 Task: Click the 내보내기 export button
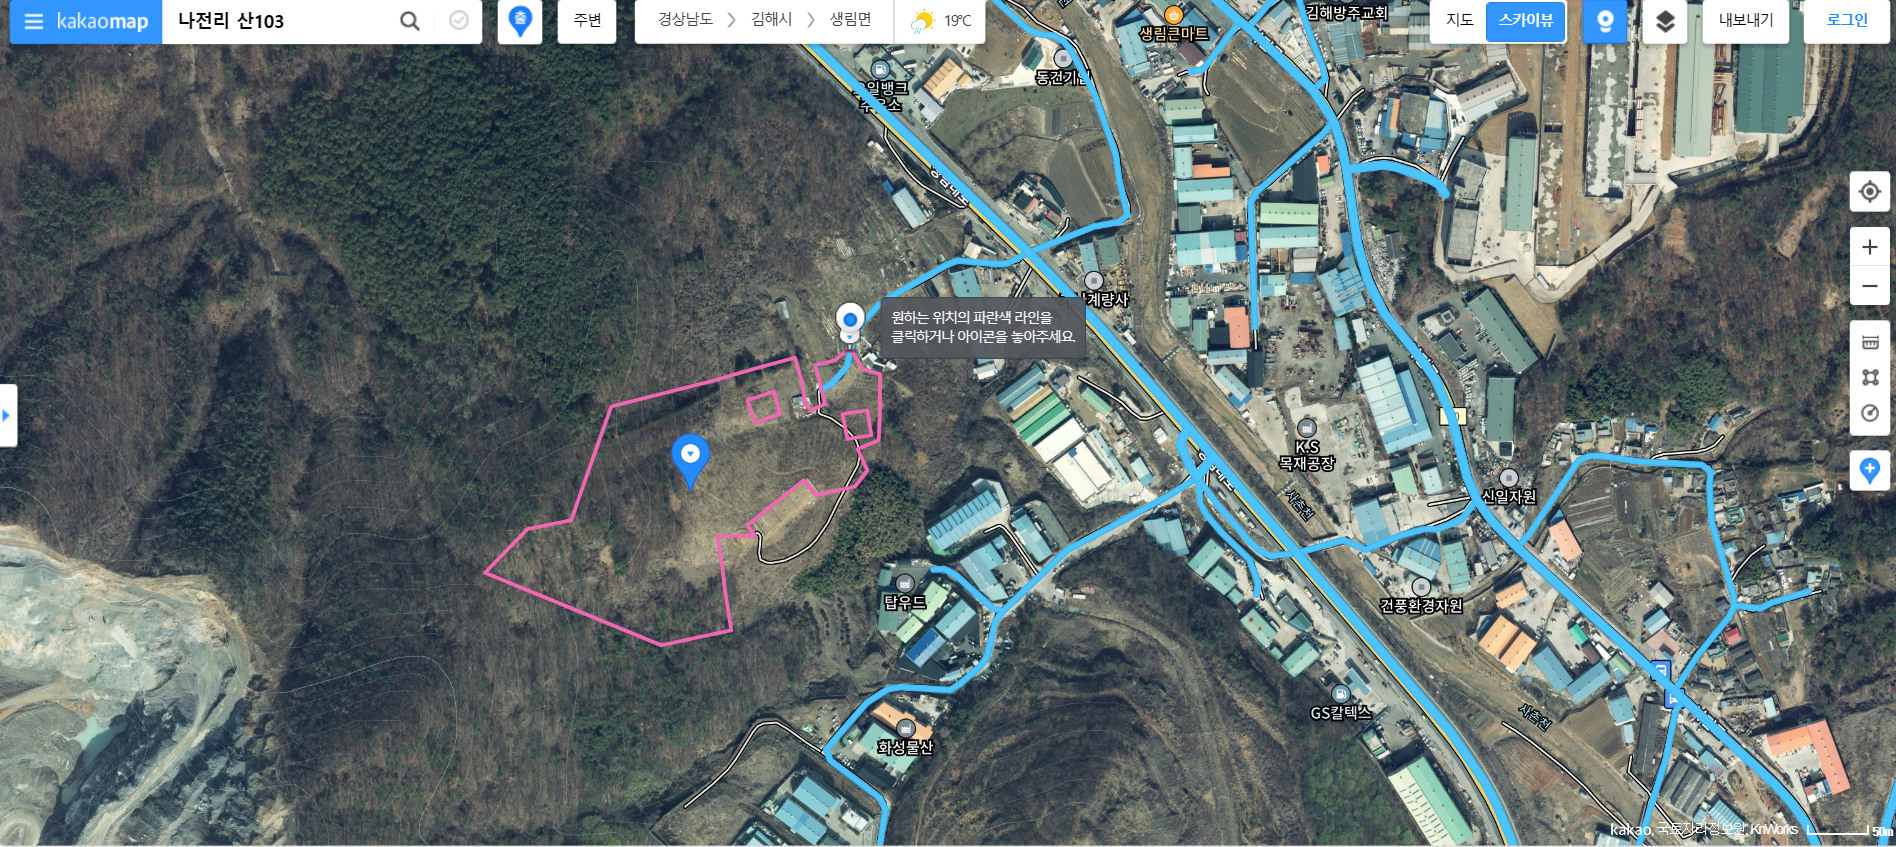click(1746, 21)
